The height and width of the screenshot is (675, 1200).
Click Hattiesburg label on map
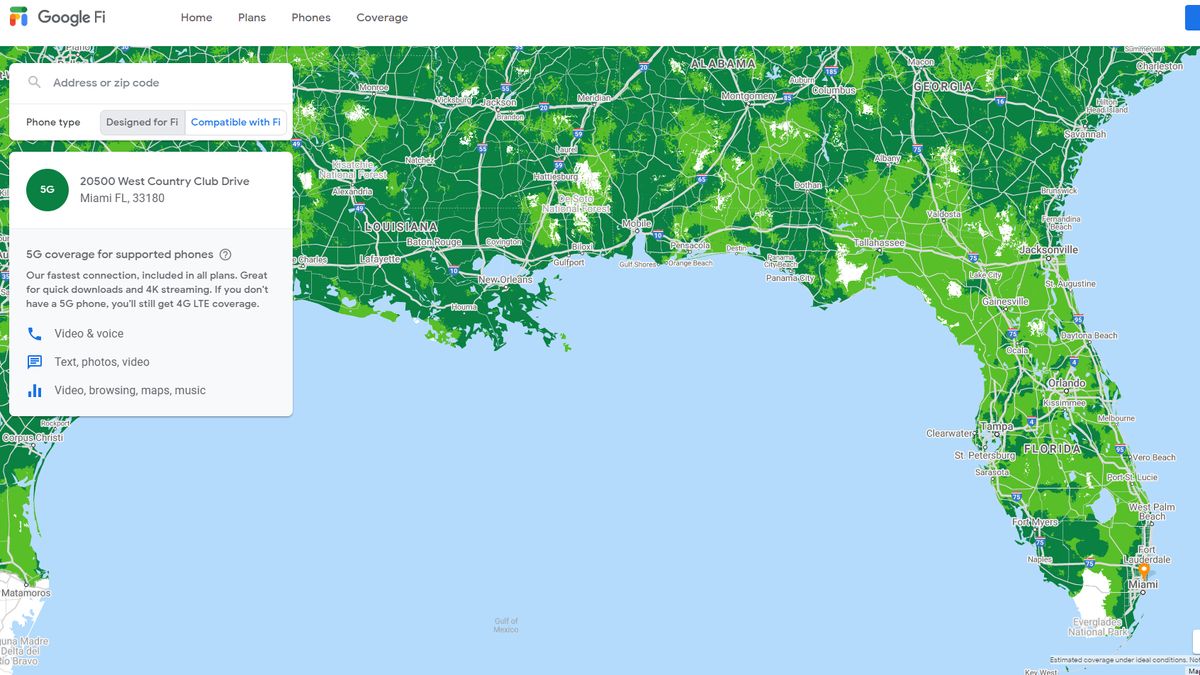[x=557, y=176]
